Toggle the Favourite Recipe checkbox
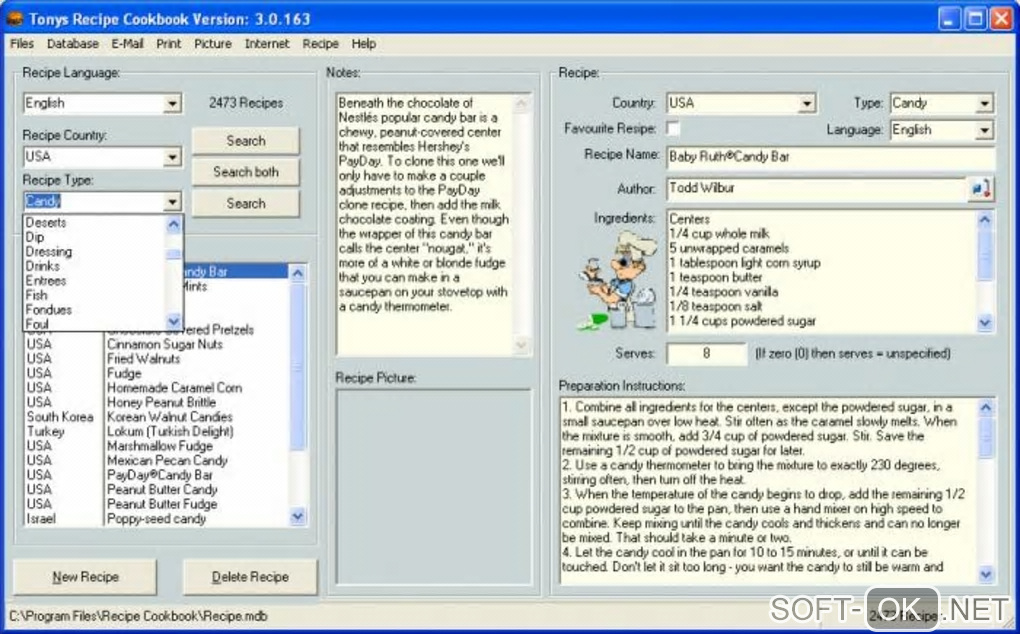 coord(673,129)
